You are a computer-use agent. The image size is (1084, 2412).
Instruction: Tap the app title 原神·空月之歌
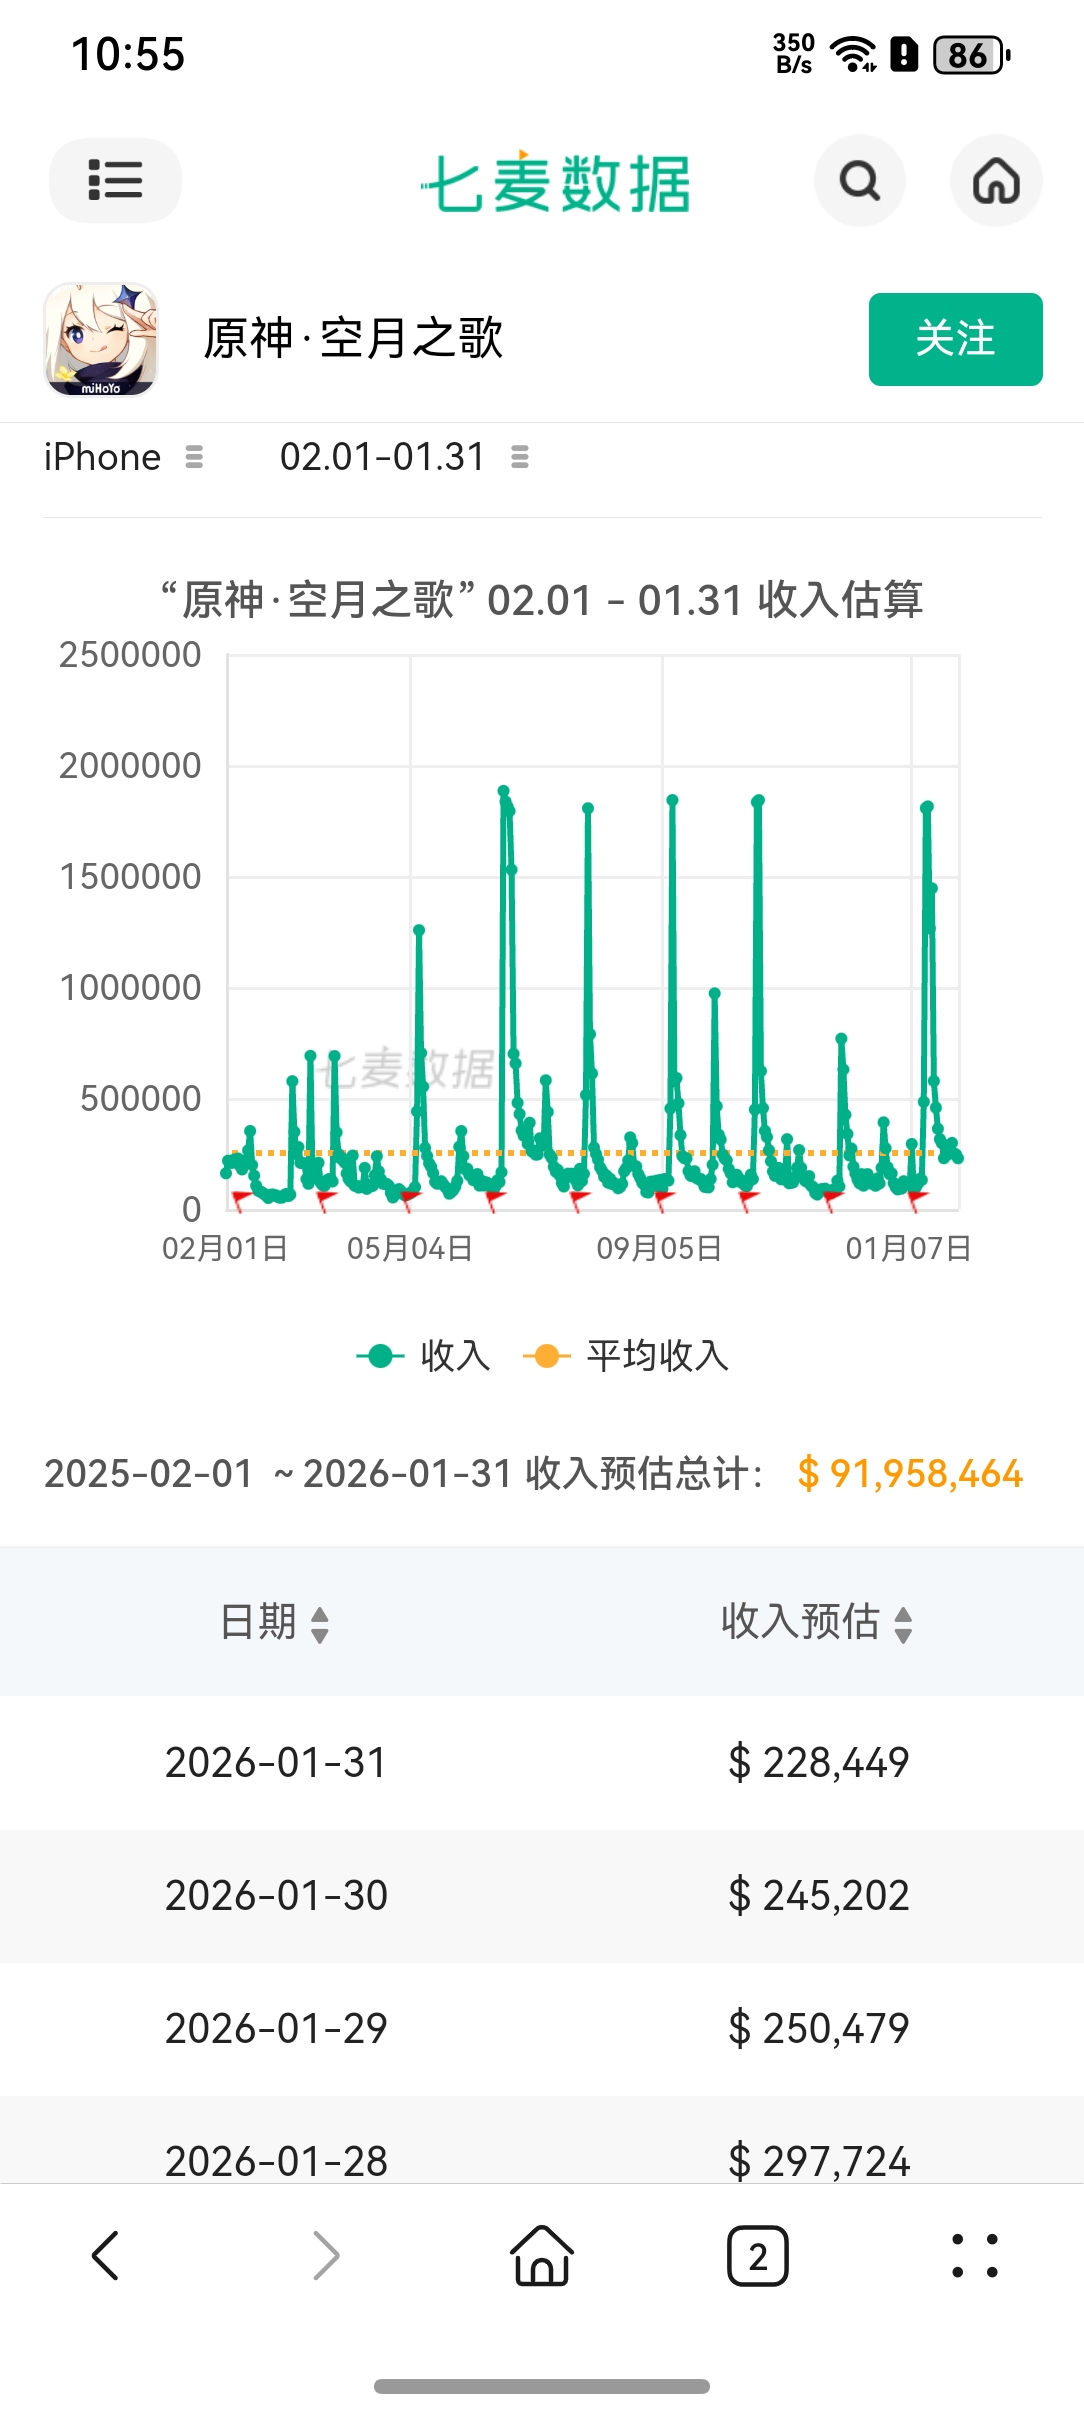tap(353, 339)
